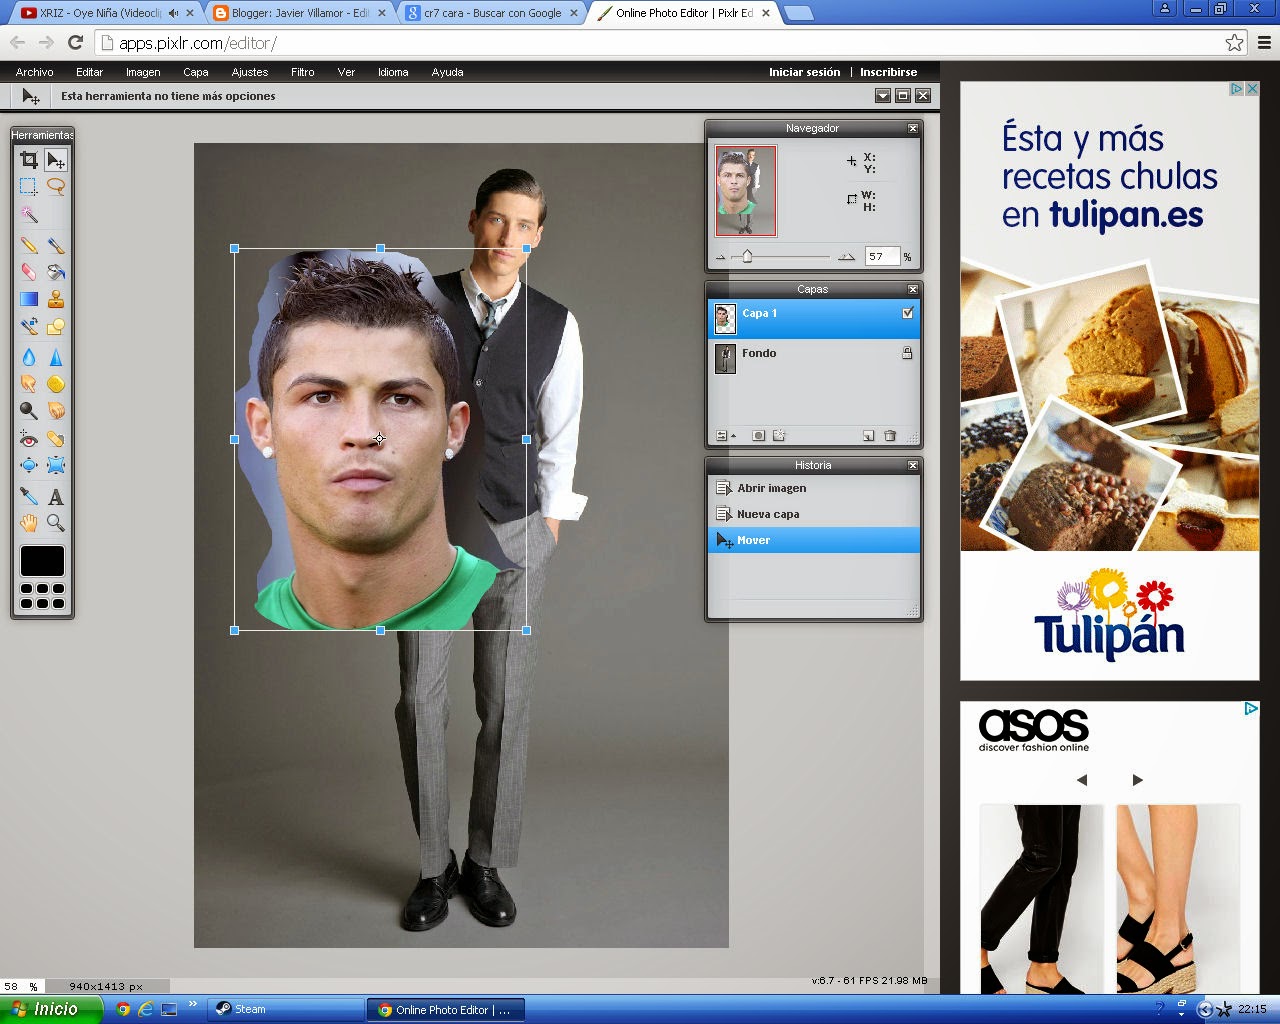The image size is (1280, 1024).
Task: Open the Ayuda menu
Action: click(447, 72)
